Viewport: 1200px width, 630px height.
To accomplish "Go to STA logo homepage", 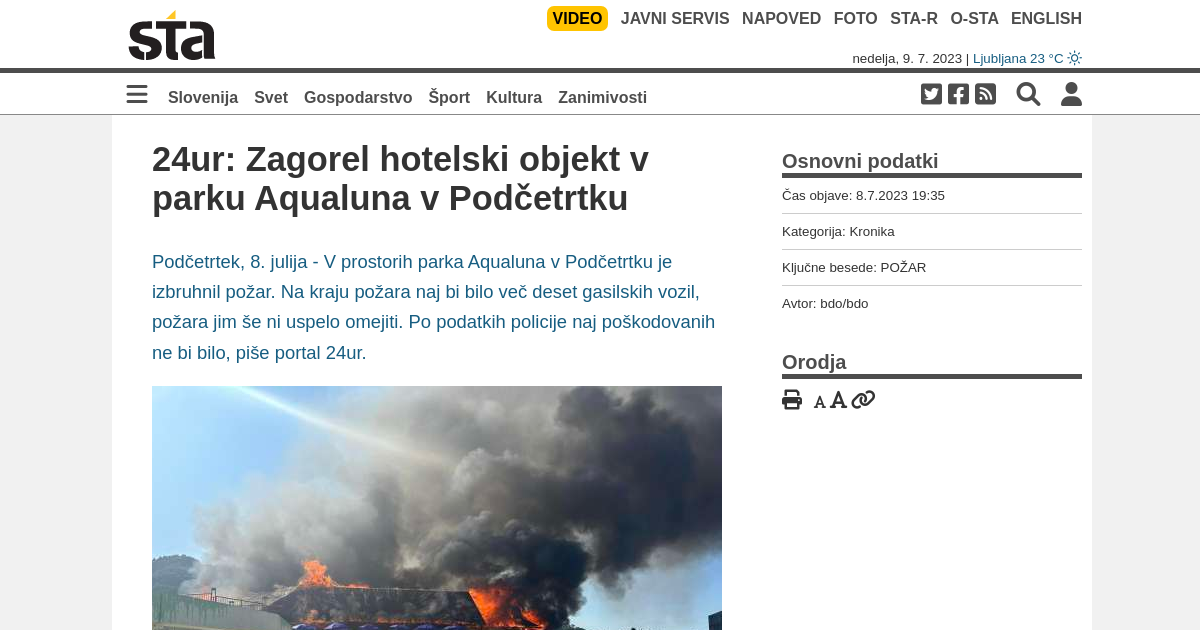I will [172, 36].
